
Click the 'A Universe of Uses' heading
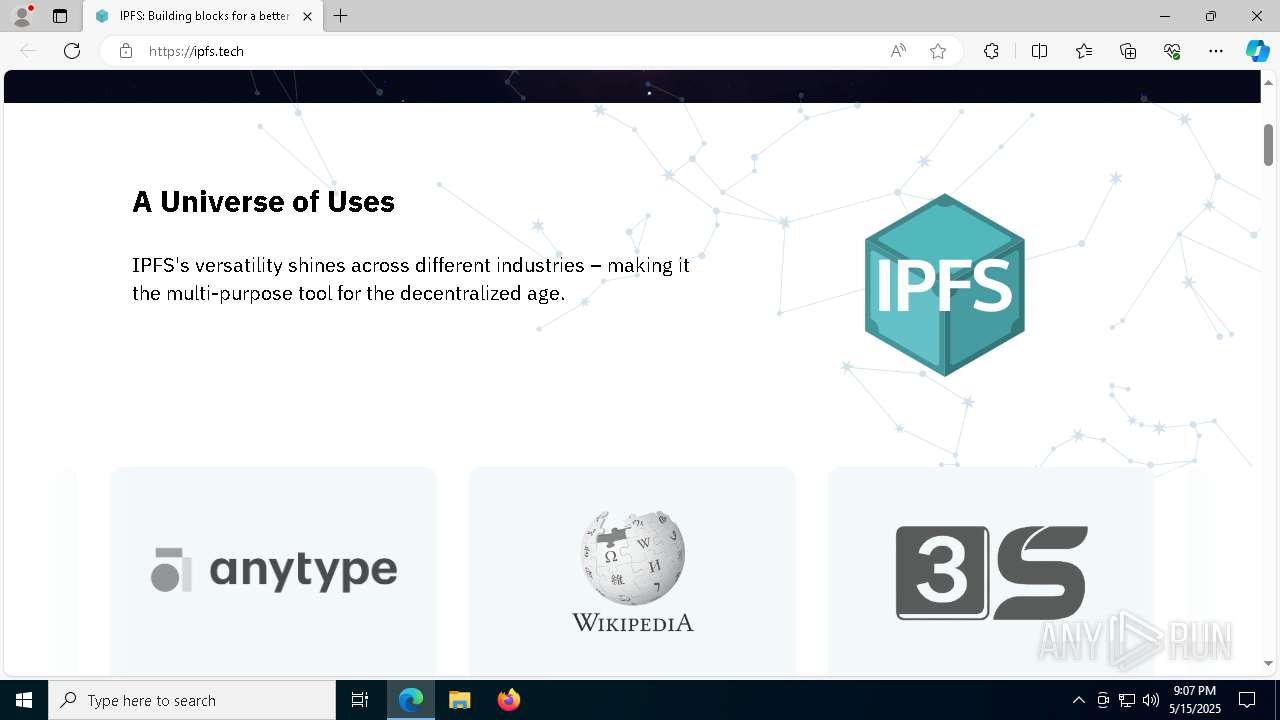coord(264,202)
